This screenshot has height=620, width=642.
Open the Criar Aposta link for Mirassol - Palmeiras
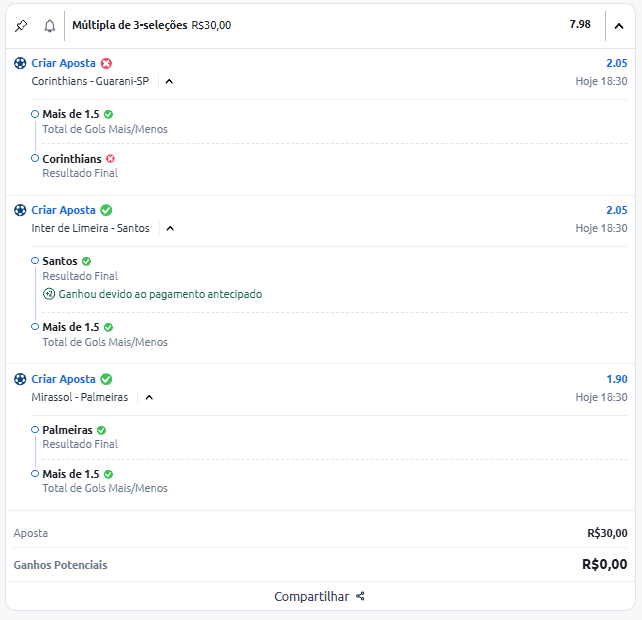(x=63, y=379)
